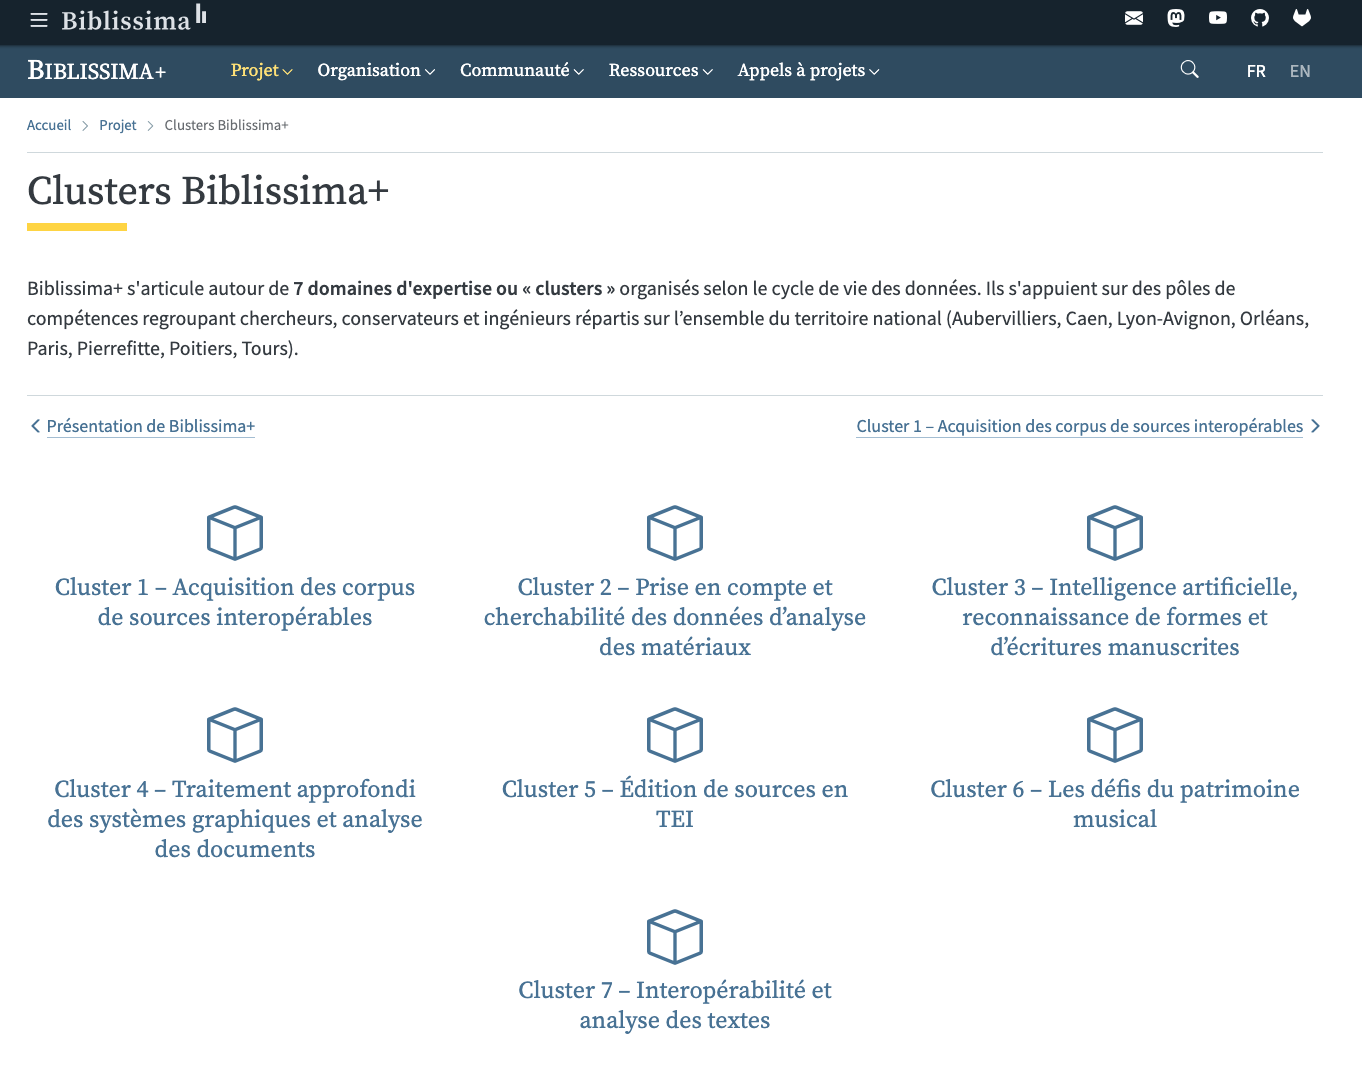Open Cluster 5 – Édition de sources en TEI
The height and width of the screenshot is (1081, 1362).
675,803
